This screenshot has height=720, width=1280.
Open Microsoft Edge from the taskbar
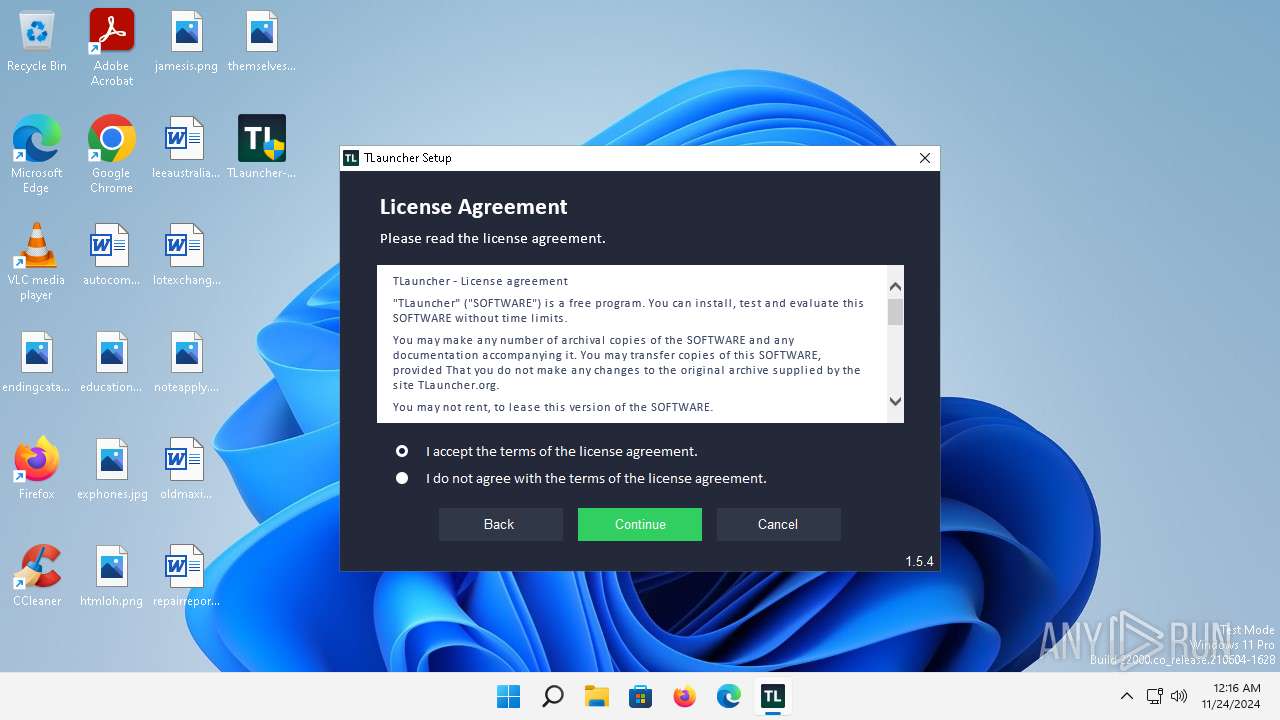728,696
